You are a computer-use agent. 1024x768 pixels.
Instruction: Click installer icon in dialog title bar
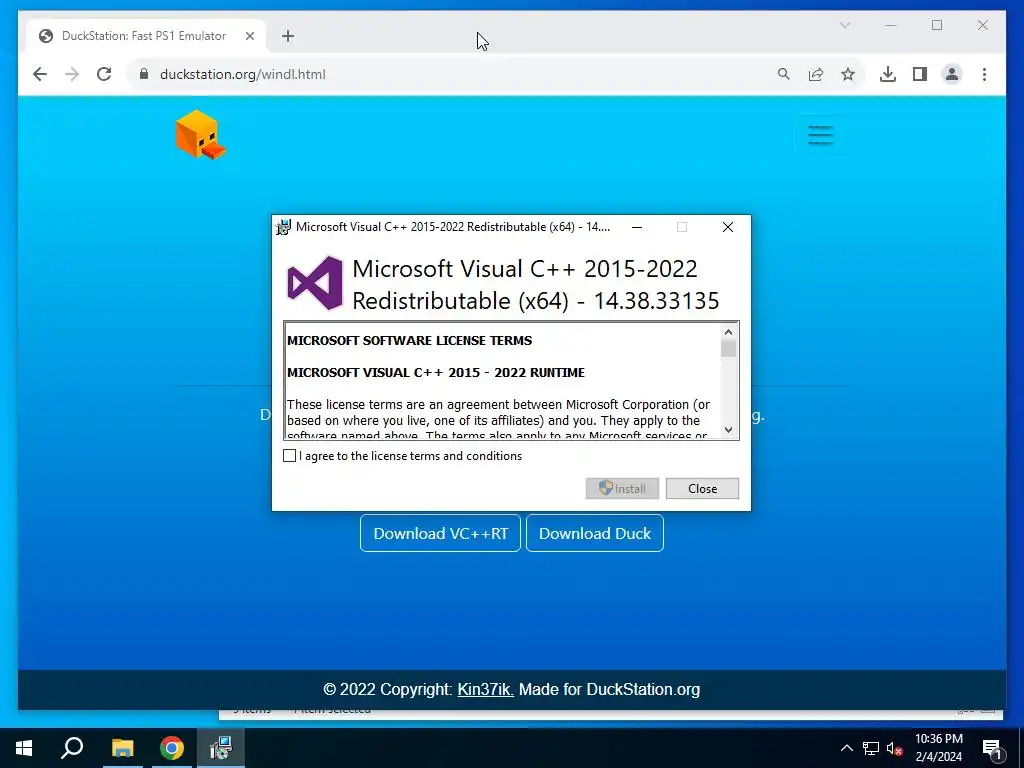pos(283,227)
